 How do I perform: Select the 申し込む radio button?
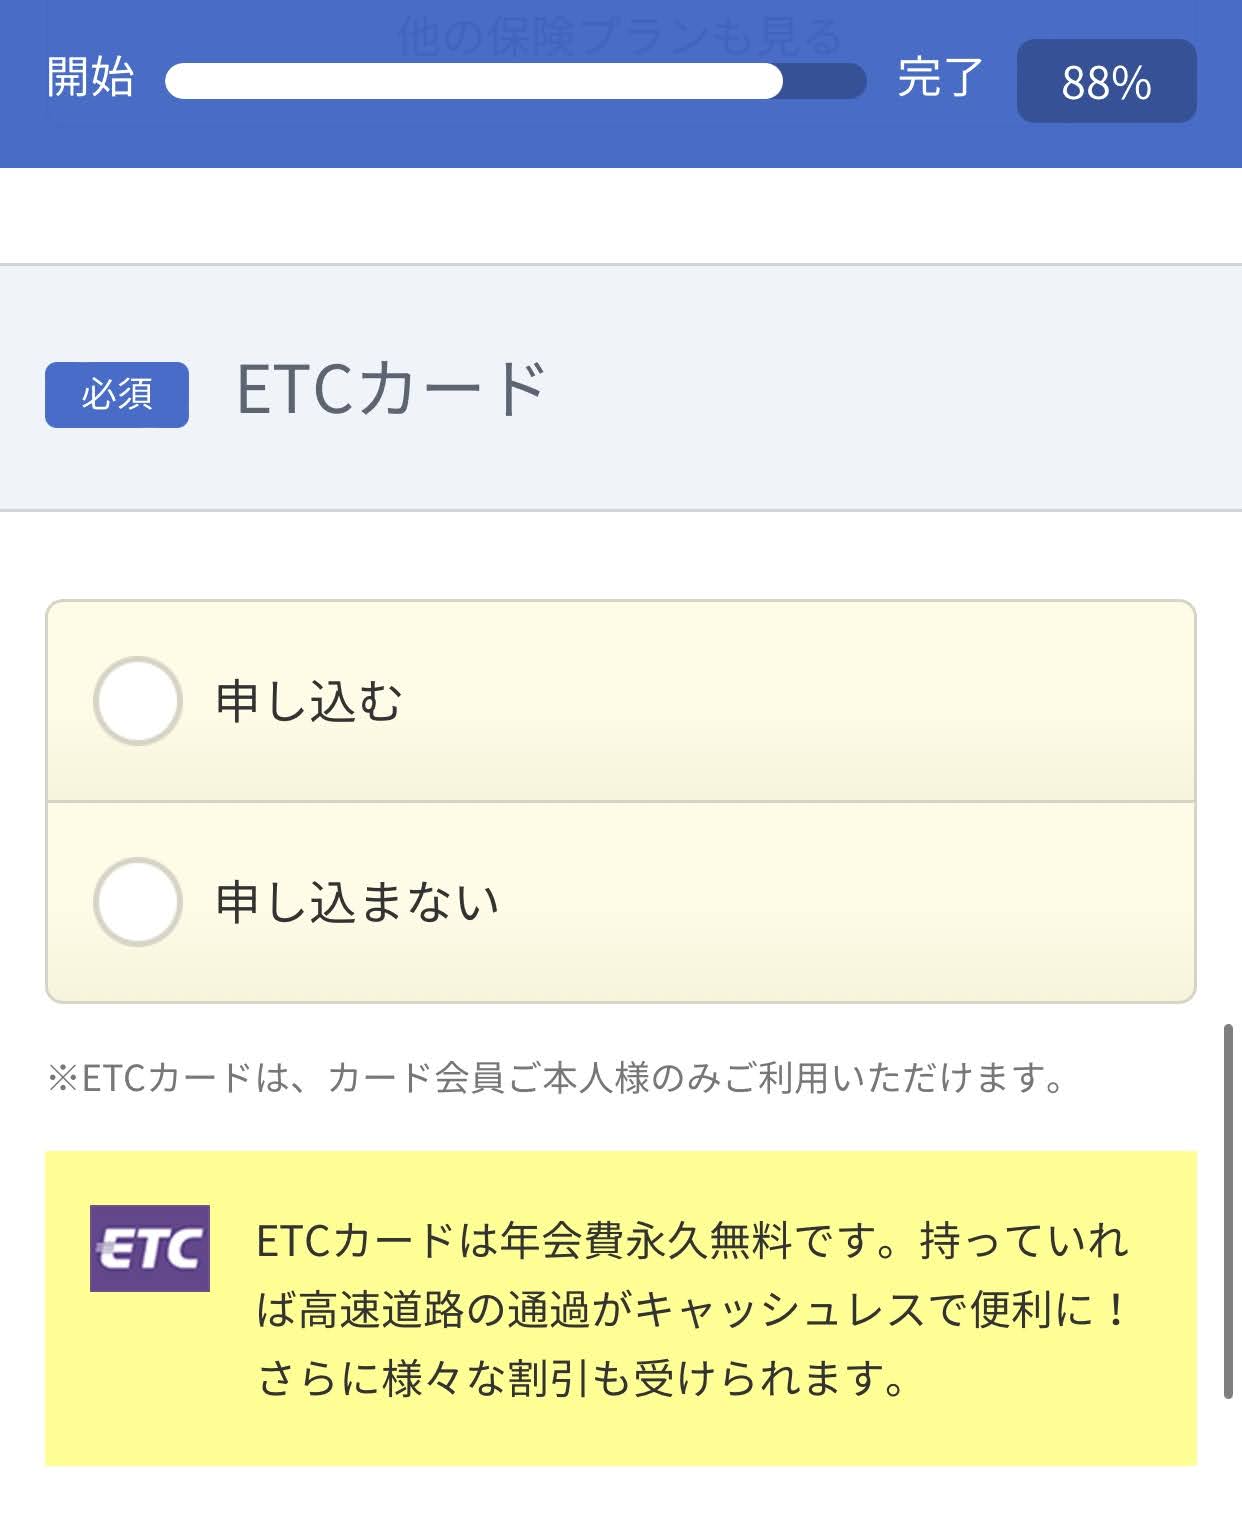click(138, 701)
